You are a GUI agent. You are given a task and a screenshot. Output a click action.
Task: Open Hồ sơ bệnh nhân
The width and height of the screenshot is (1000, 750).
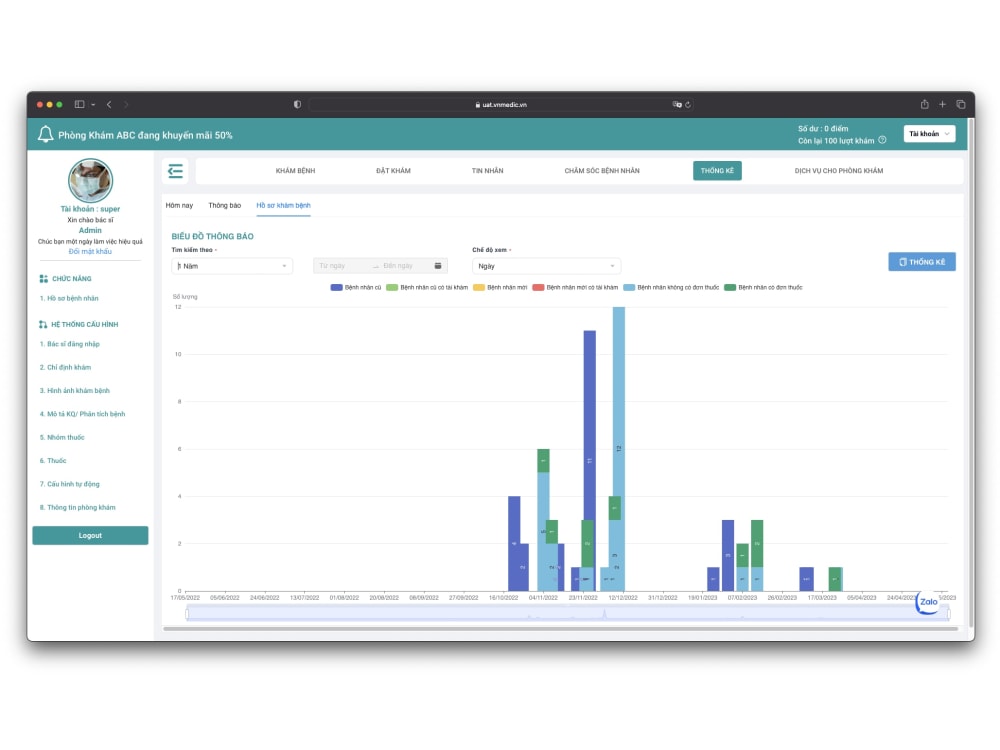[69, 298]
